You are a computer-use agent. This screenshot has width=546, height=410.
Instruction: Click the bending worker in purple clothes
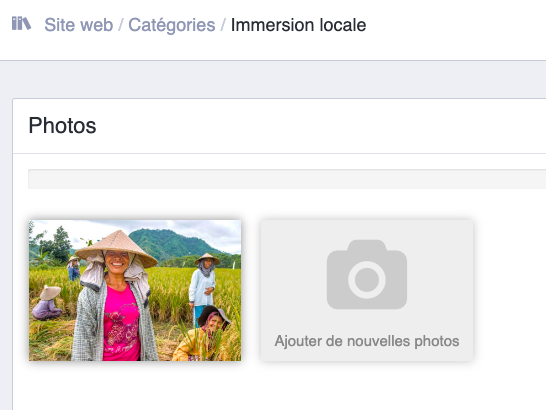(x=47, y=304)
